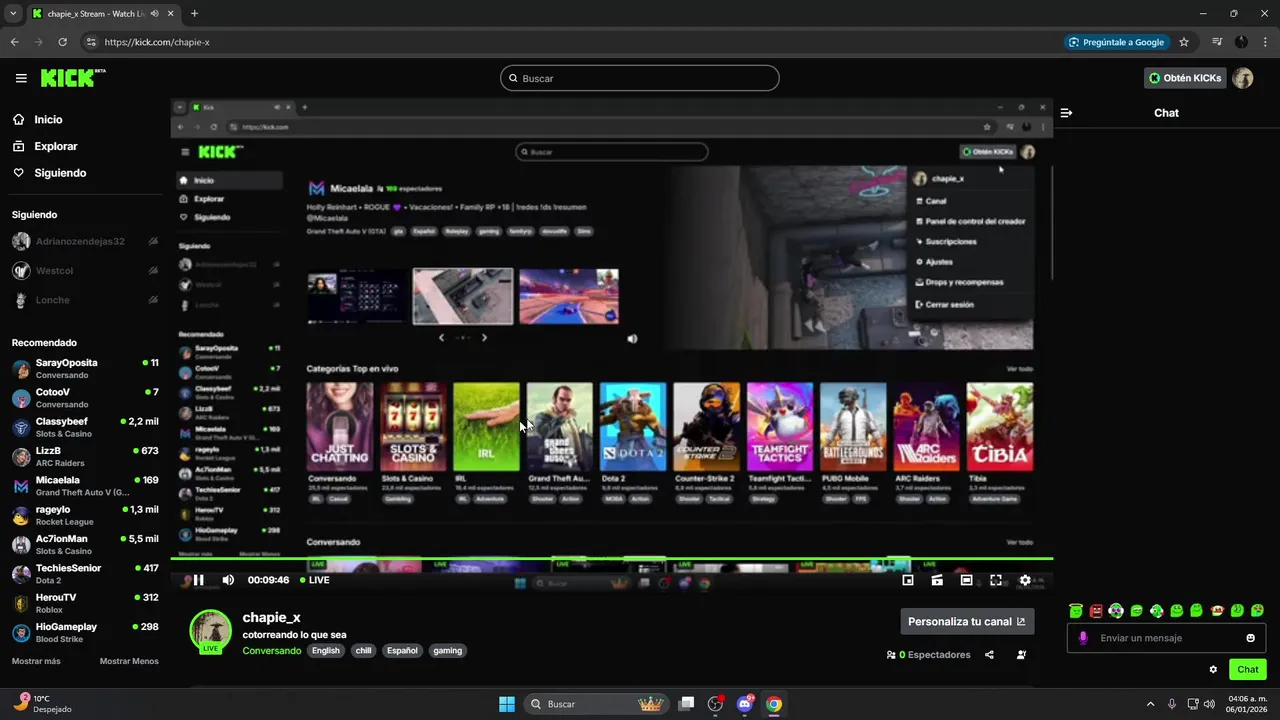This screenshot has width=1280, height=720.
Task: Open CotooV recommended channel
Action: [85, 398]
